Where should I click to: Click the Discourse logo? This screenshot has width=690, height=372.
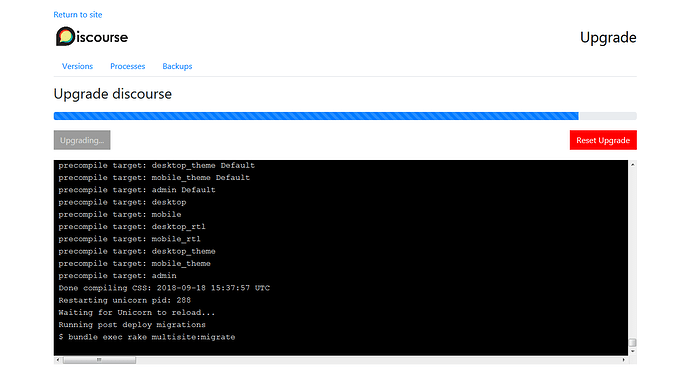92,37
